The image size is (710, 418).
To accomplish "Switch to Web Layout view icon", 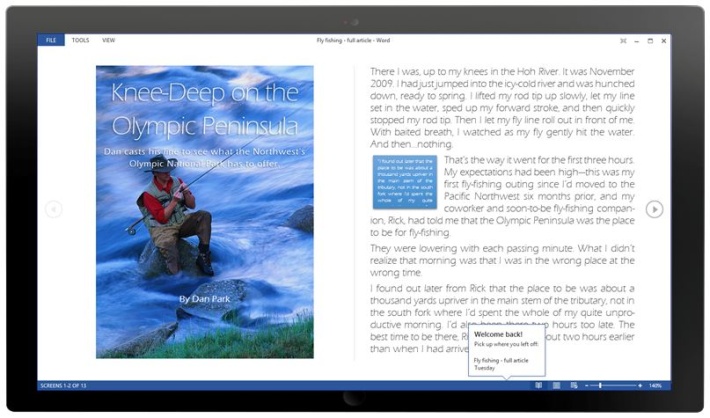I will pos(574,385).
